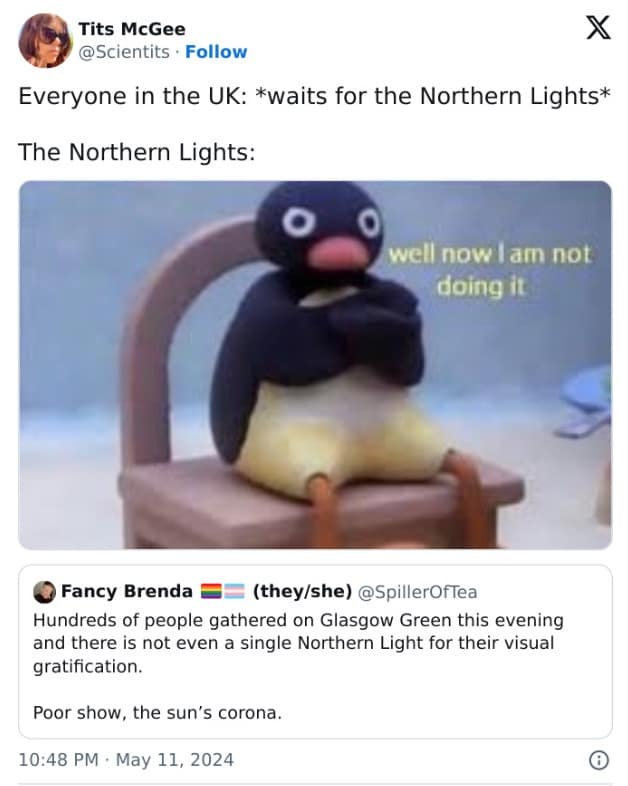Screen dimensions: 628x786
Task: Click Fancy Brenda's small avatar
Action: tap(44, 592)
